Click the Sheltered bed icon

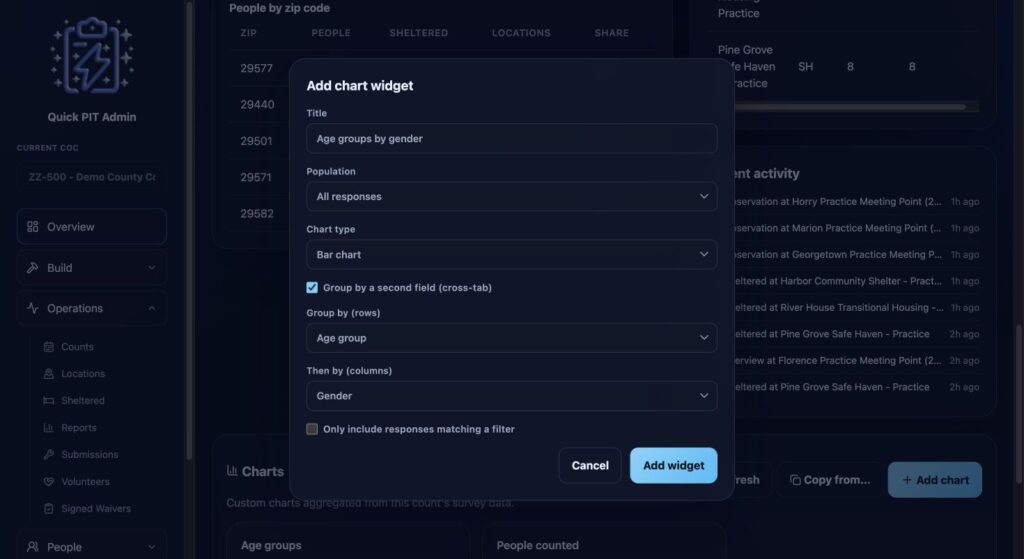[48, 400]
